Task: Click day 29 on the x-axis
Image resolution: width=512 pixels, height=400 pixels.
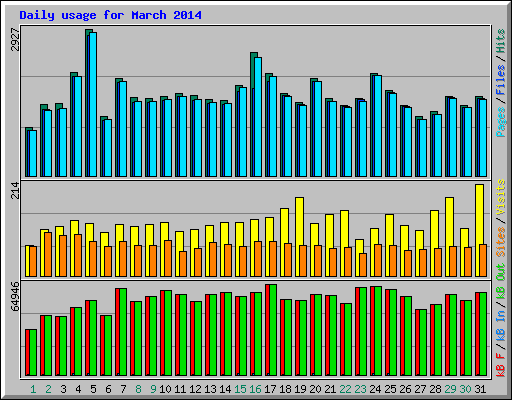Action: [x=450, y=389]
